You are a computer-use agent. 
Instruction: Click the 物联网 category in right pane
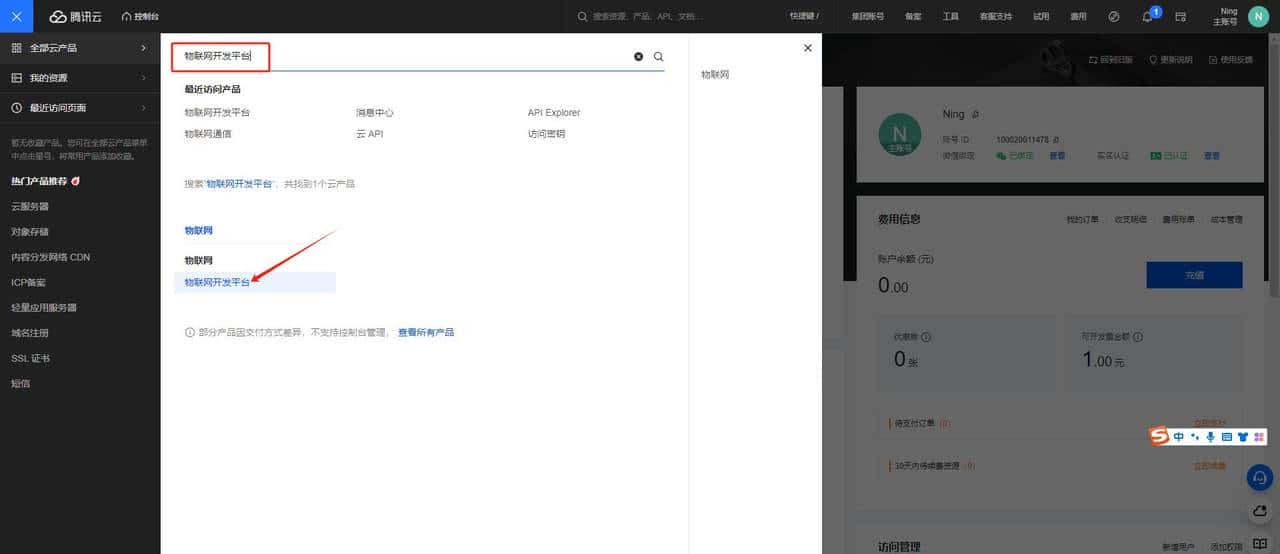click(x=715, y=75)
